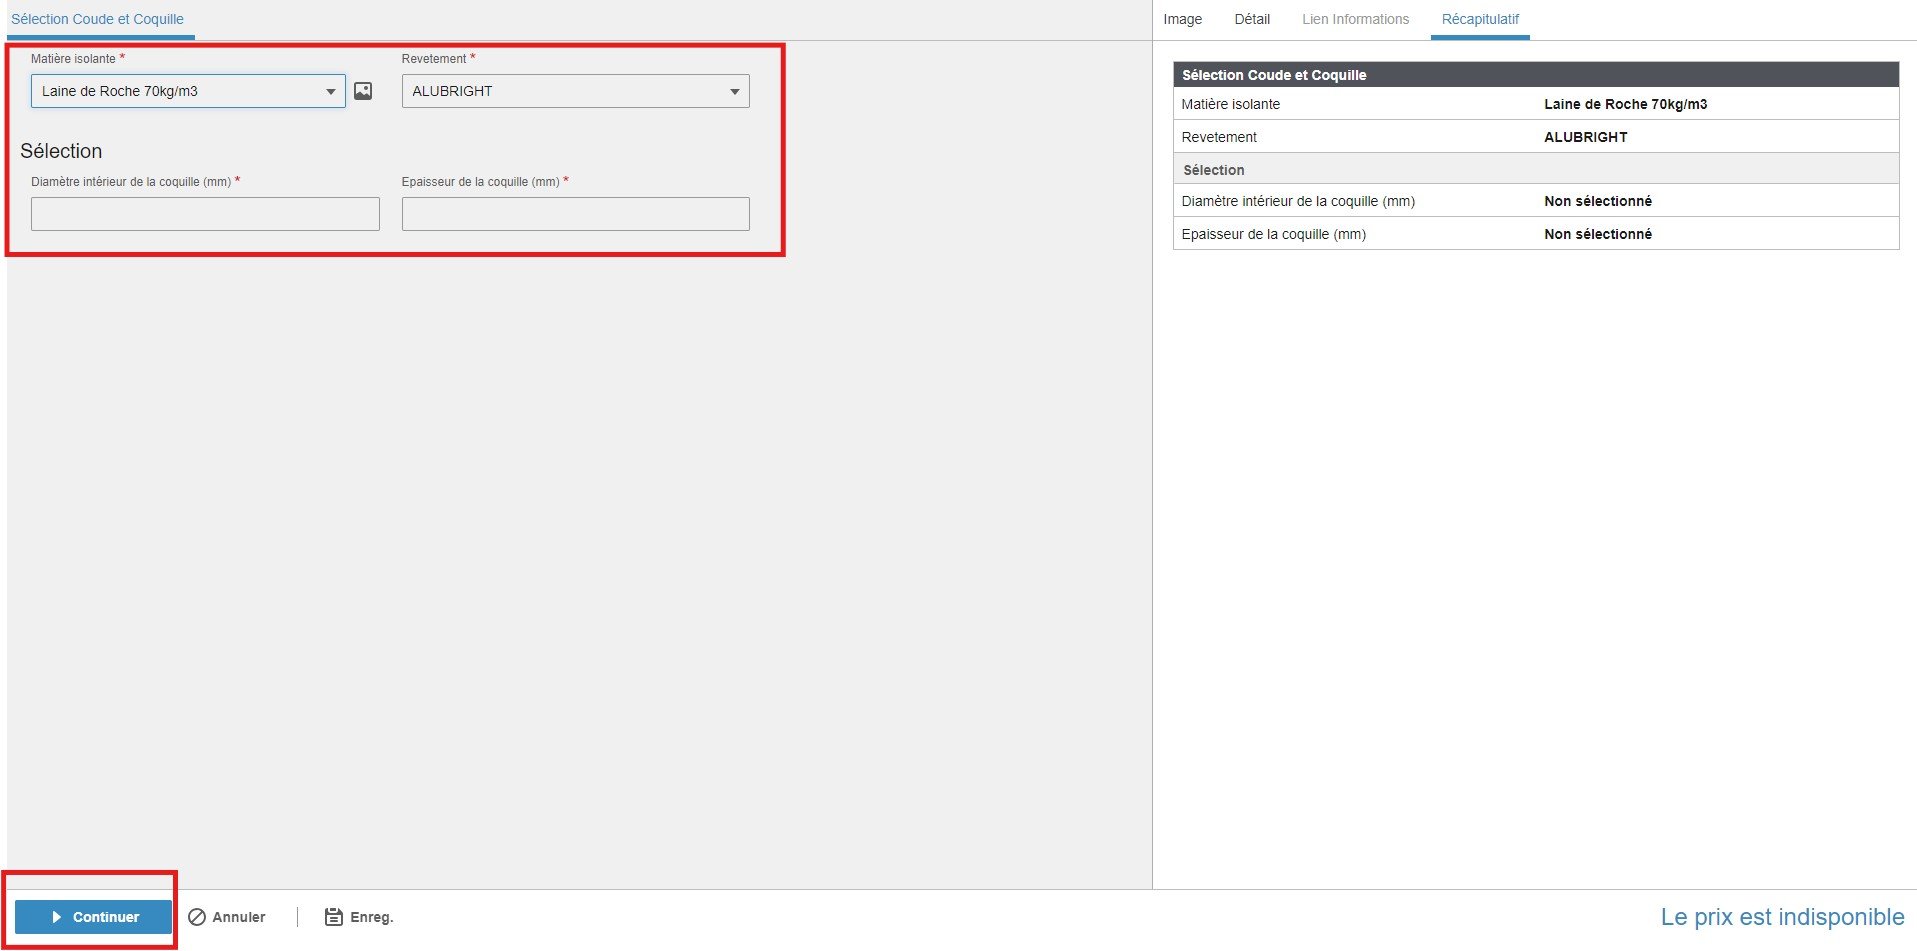Click 'Non sélectionné' on the Diamètre summary row
Image resolution: width=1917 pixels, height=951 pixels.
(1597, 200)
